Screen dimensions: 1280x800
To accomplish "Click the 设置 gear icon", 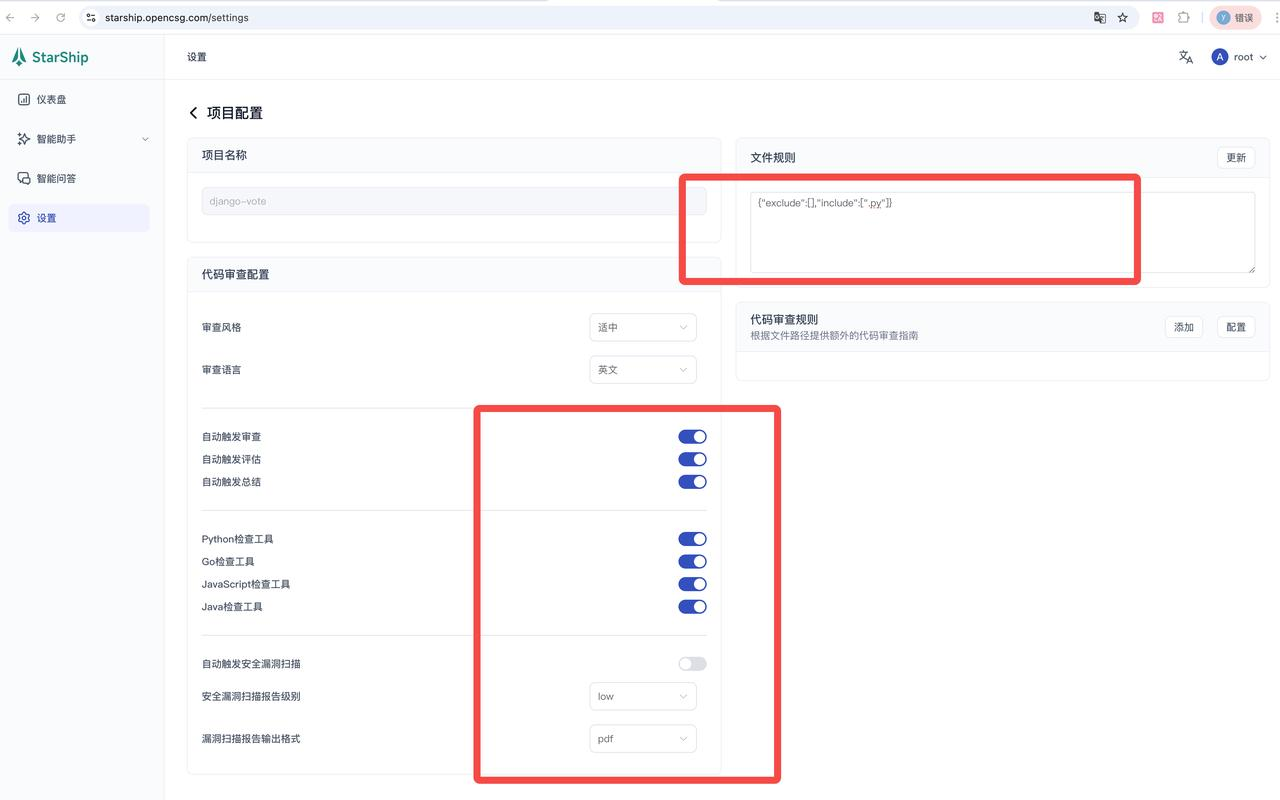I will pos(23,217).
